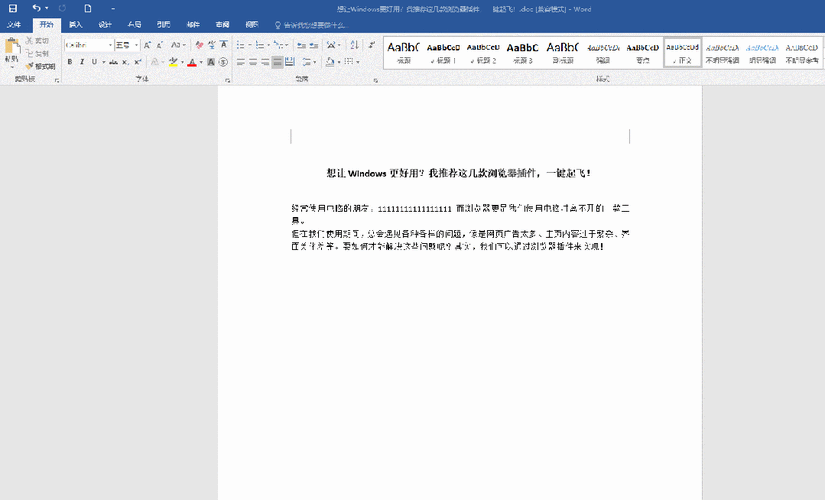Click the Character Border icon
The width and height of the screenshot is (825, 500).
[224, 45]
